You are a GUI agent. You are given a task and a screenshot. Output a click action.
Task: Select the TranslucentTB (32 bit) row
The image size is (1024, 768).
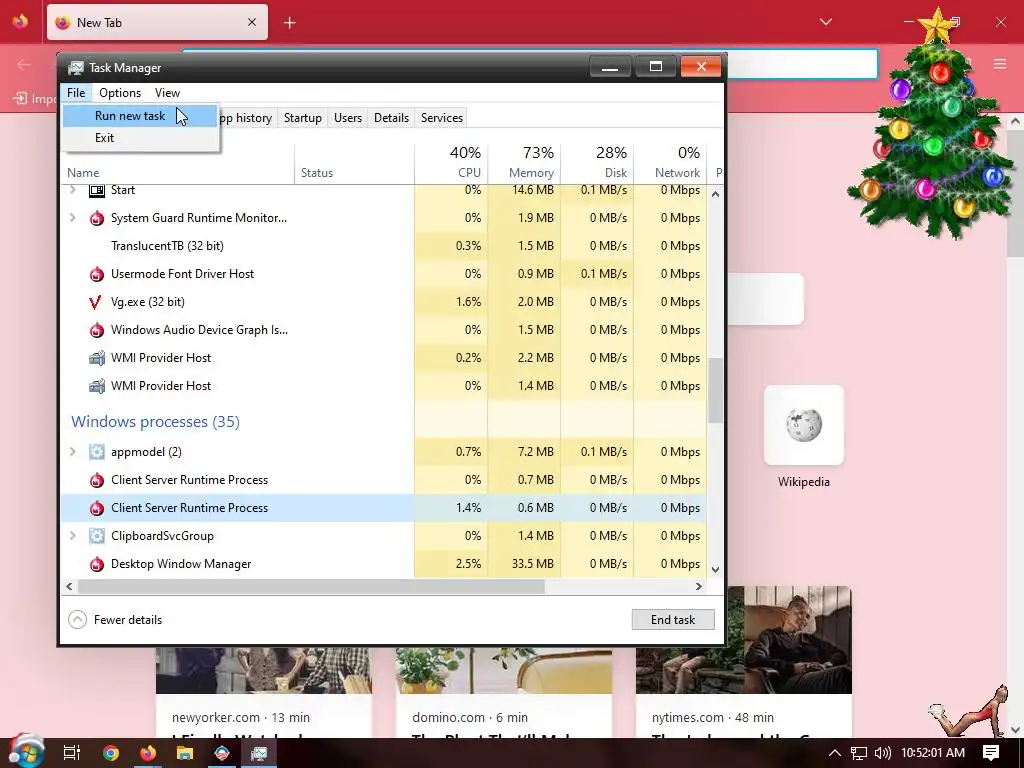click(383, 246)
